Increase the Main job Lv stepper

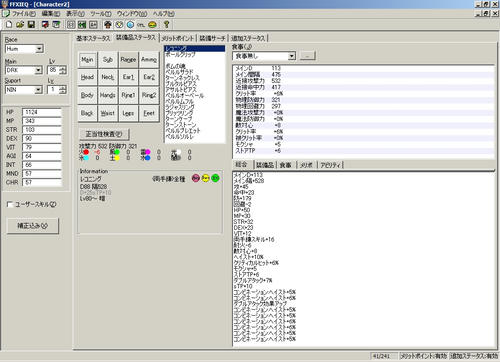[63, 68]
